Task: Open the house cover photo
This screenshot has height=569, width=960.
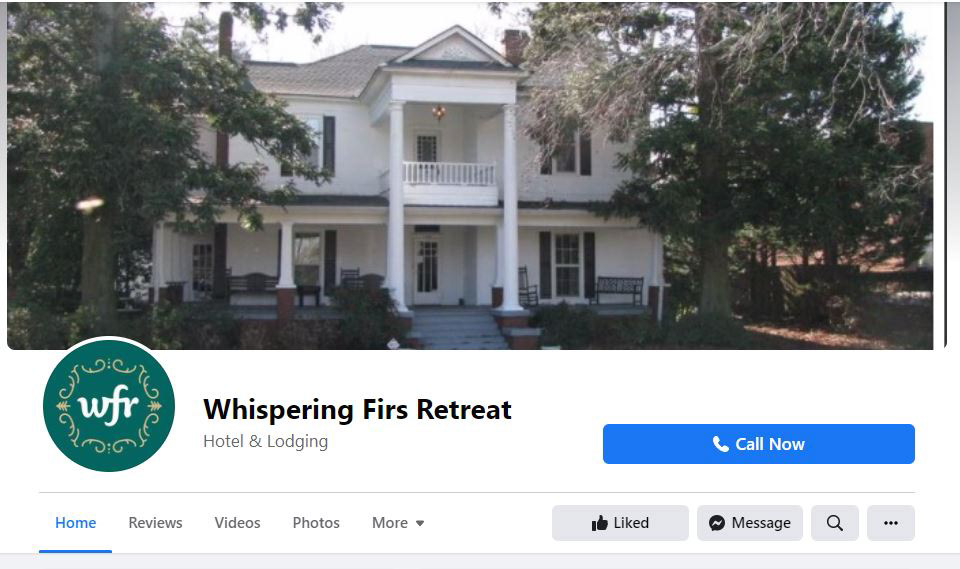Action: click(470, 176)
